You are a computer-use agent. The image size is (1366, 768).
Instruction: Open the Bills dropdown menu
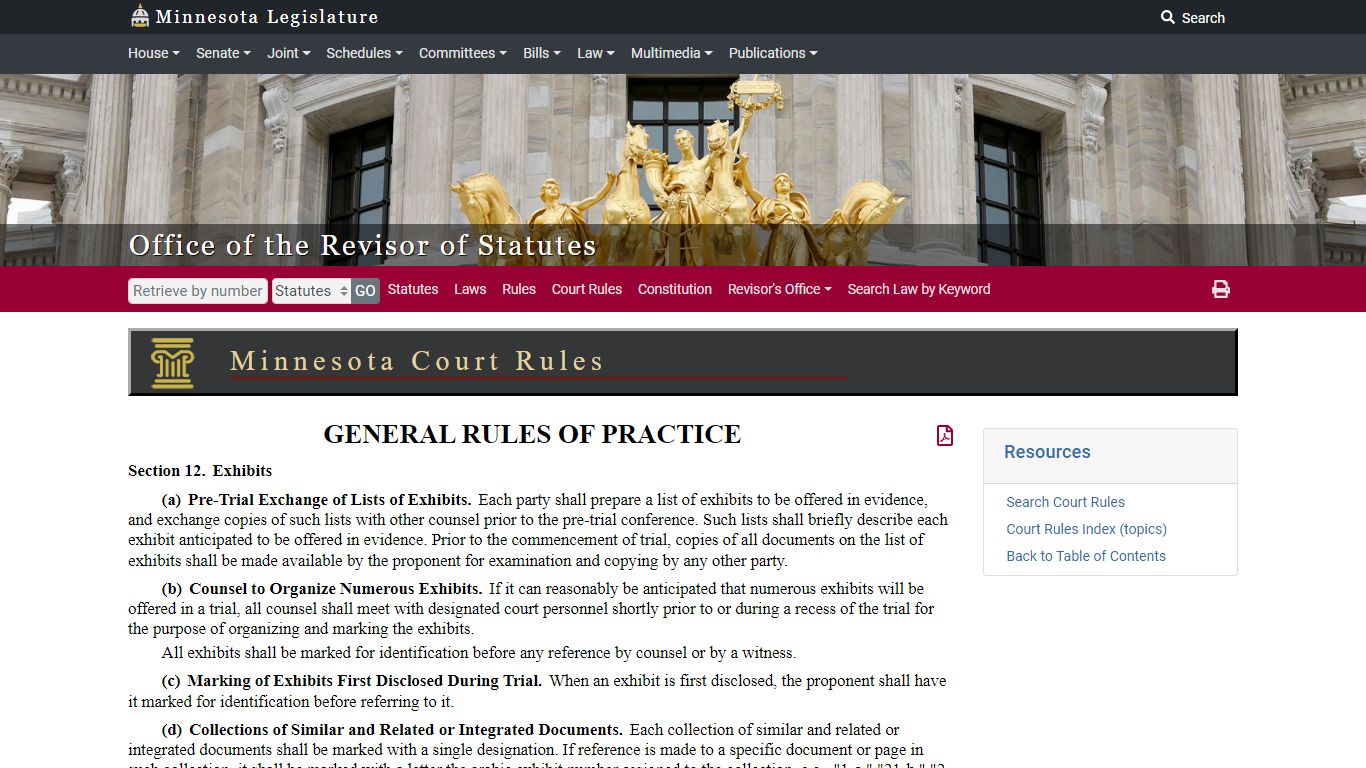coord(542,53)
